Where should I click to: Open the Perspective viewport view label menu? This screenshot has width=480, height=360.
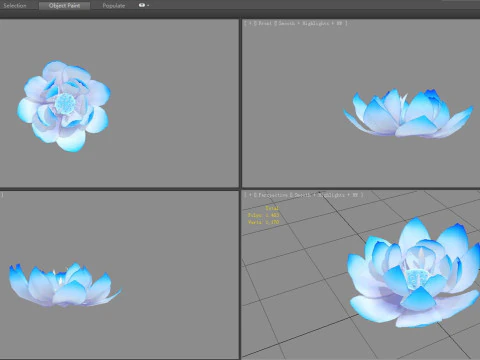point(273,195)
